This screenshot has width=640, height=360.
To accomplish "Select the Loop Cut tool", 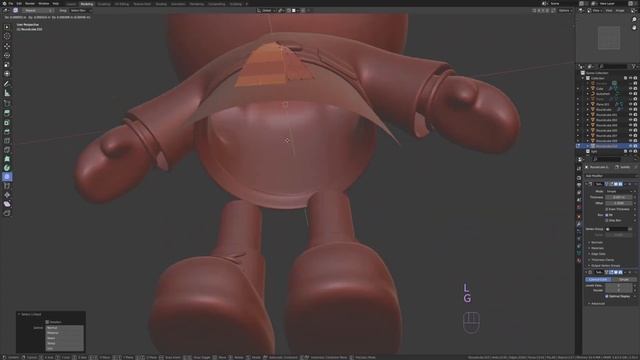I will (x=7, y=141).
